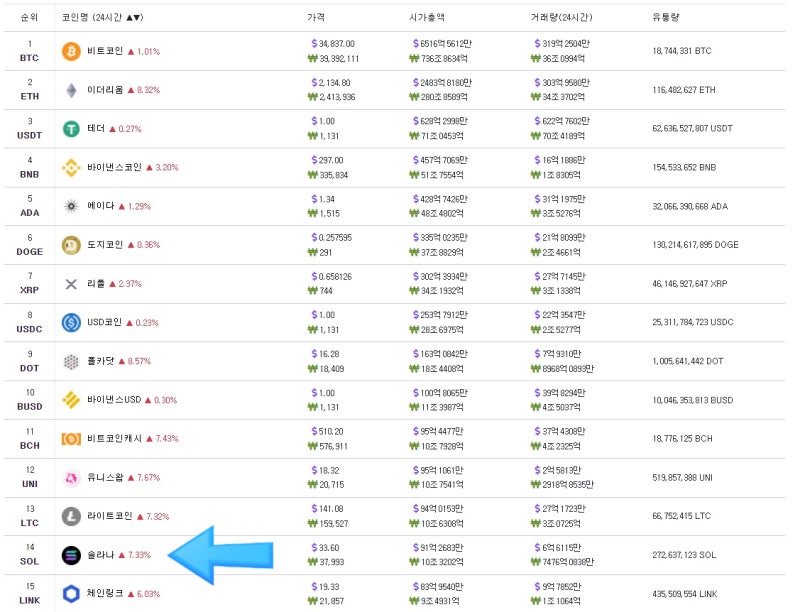Click the 유통량 column header

(666, 17)
